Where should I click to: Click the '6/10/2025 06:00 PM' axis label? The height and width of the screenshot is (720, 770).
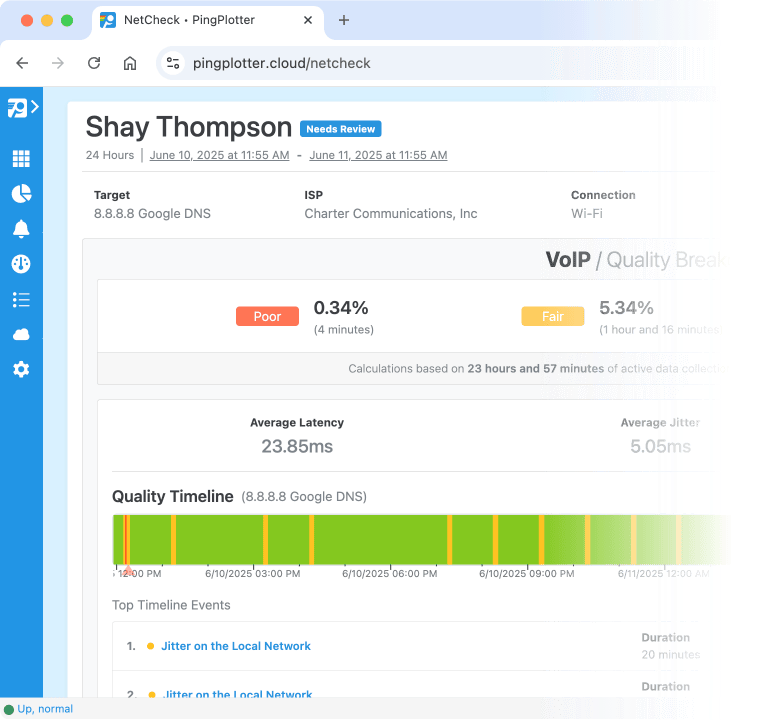[x=389, y=574]
